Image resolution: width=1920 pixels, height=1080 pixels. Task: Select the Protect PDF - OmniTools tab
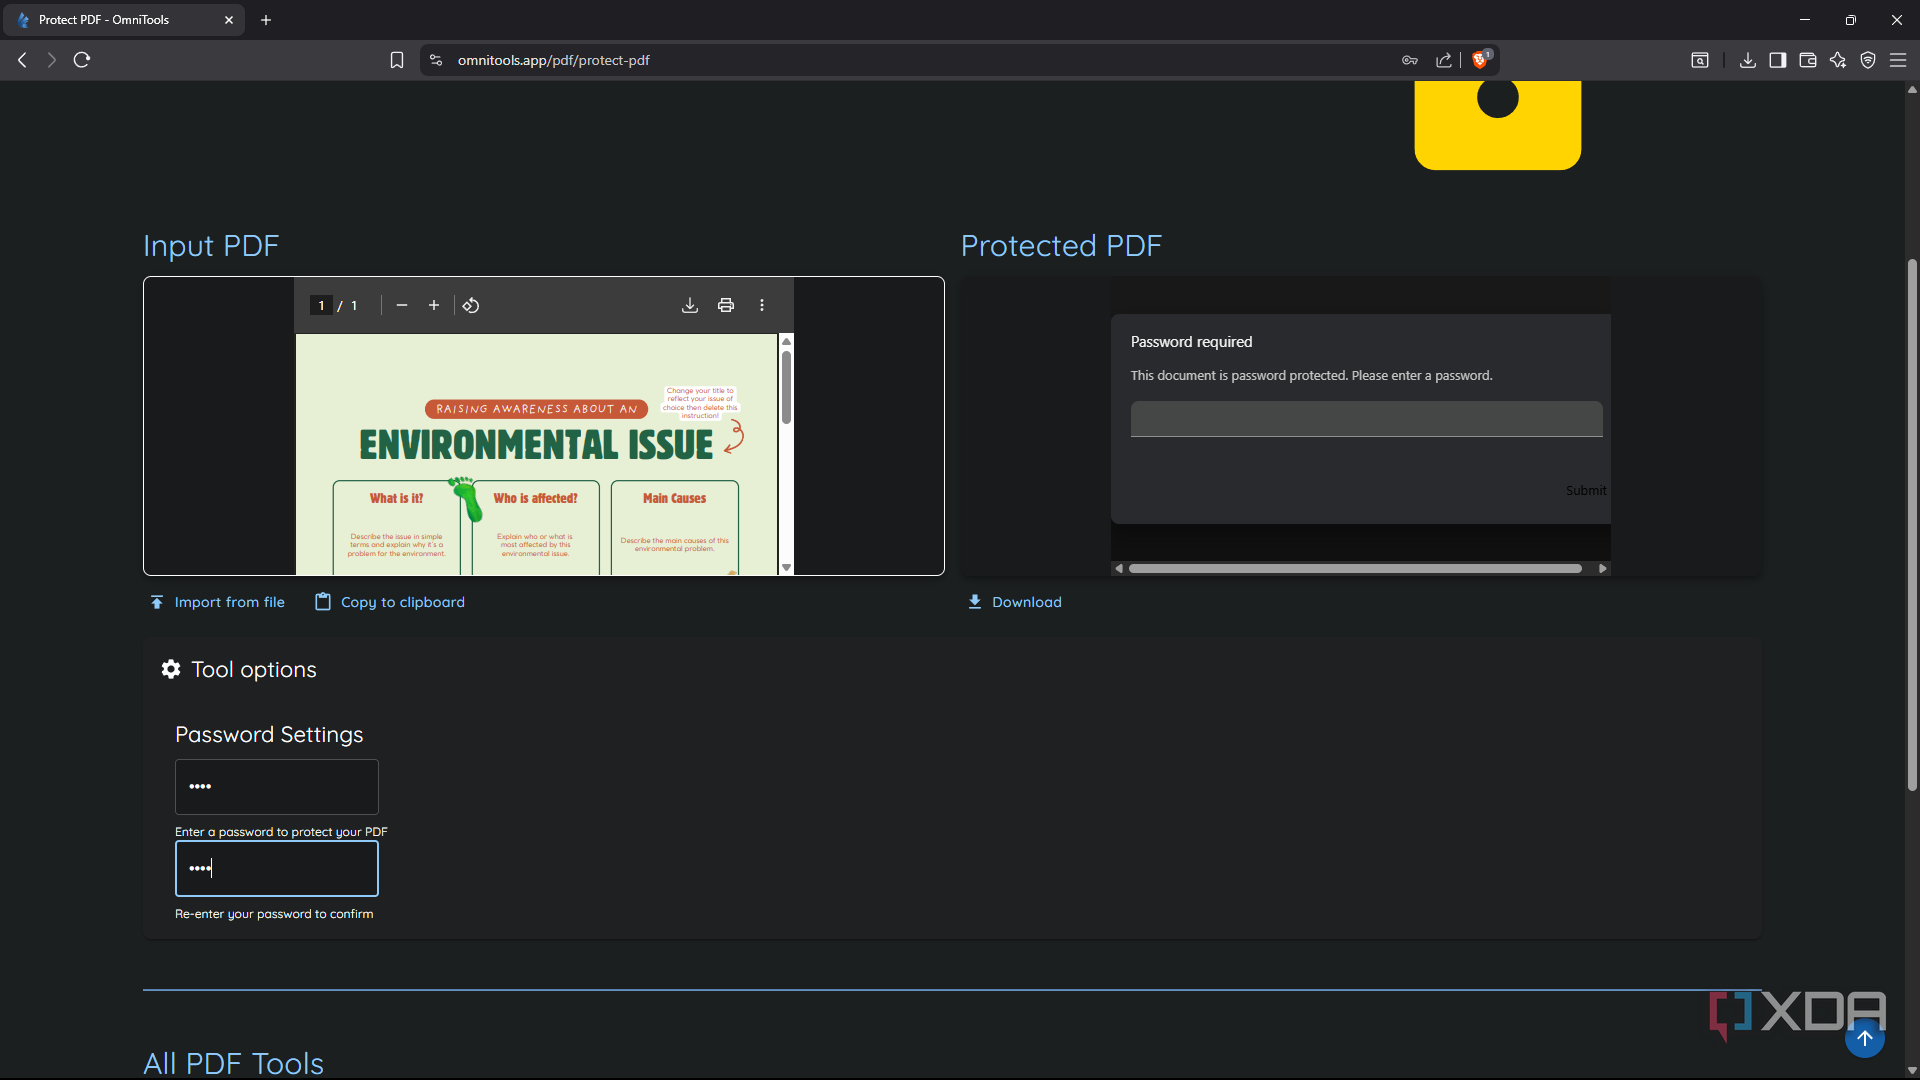pyautogui.click(x=122, y=20)
